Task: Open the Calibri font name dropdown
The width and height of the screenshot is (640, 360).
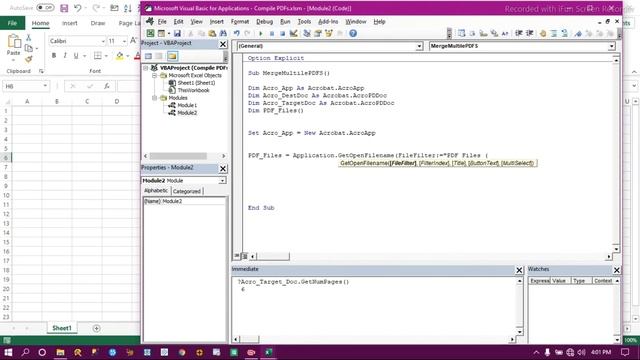Action: tap(103, 41)
